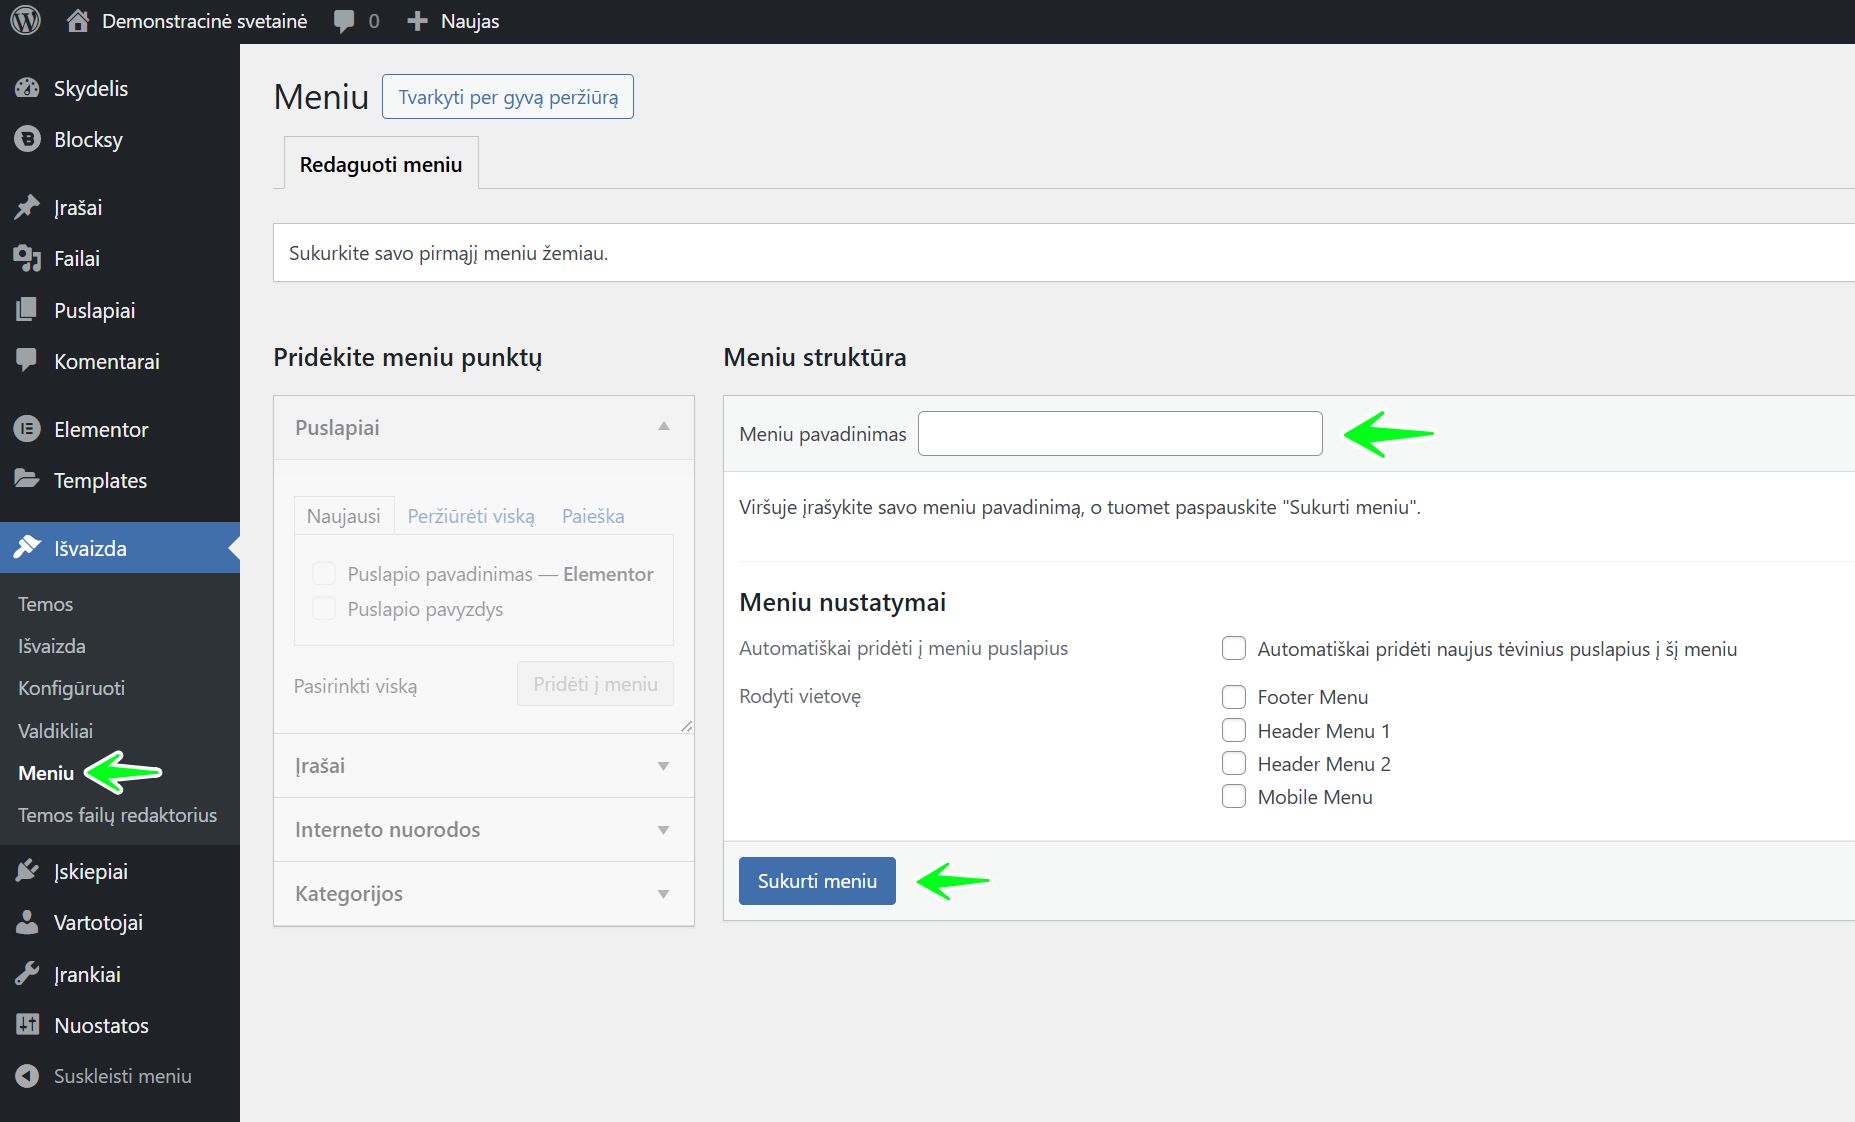The image size is (1855, 1122).
Task: Click the WordPress logo icon
Action: pyautogui.click(x=25, y=21)
